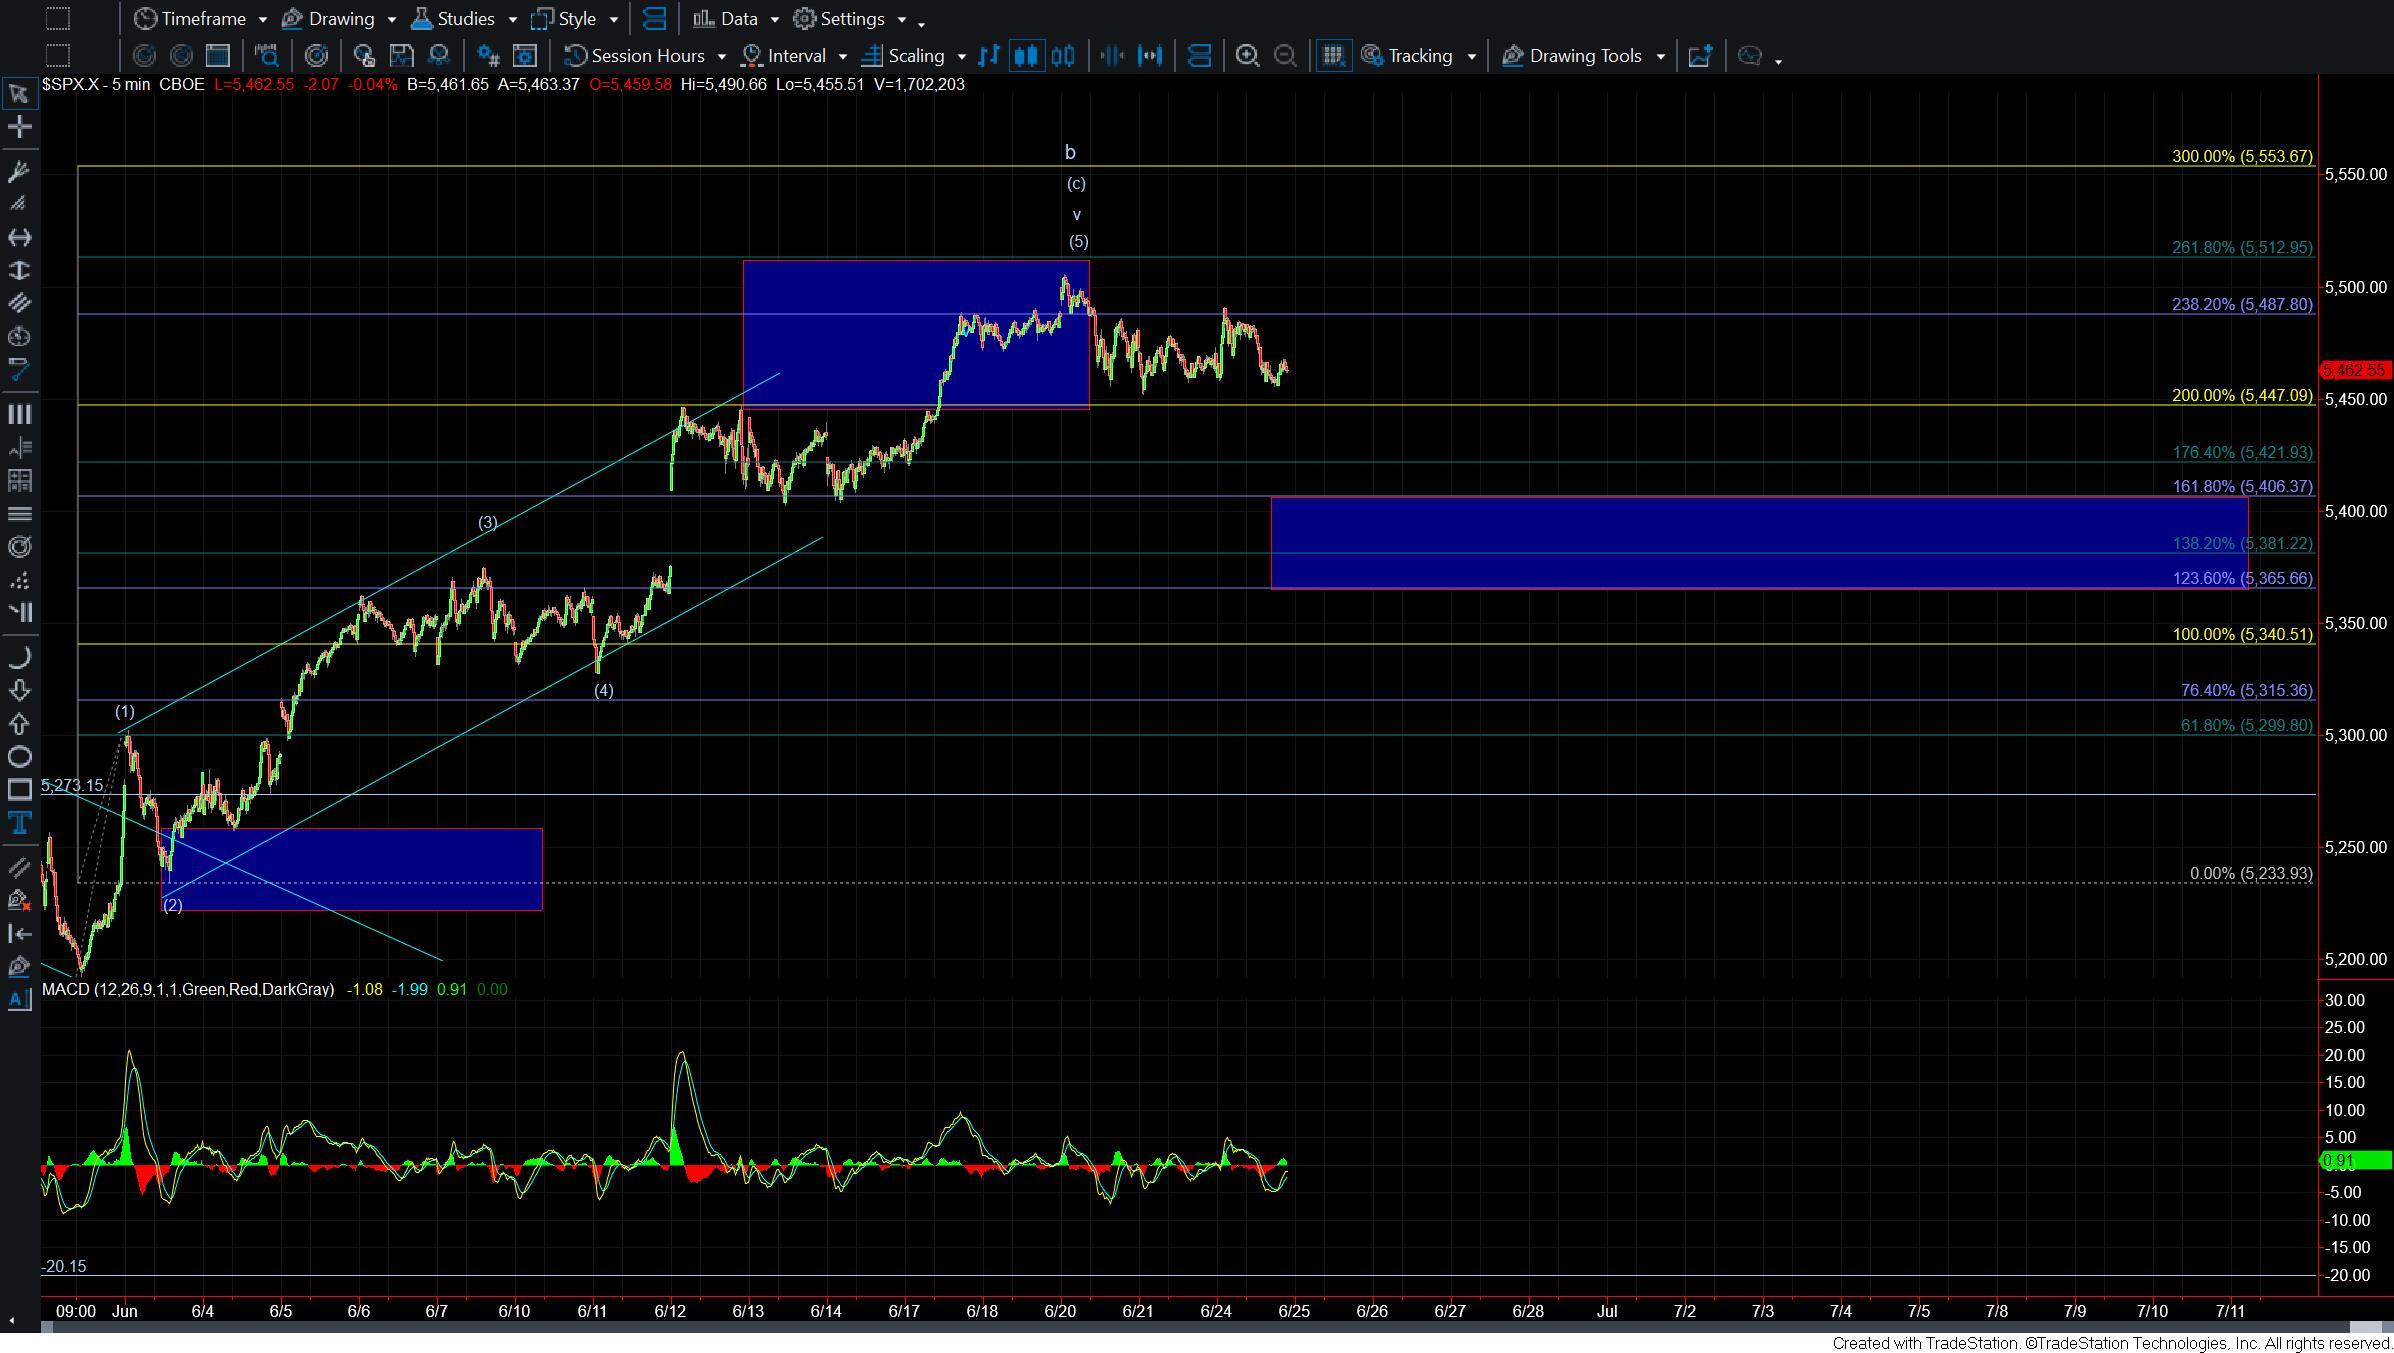
Task: Open the Tracking menu
Action: tap(1418, 56)
